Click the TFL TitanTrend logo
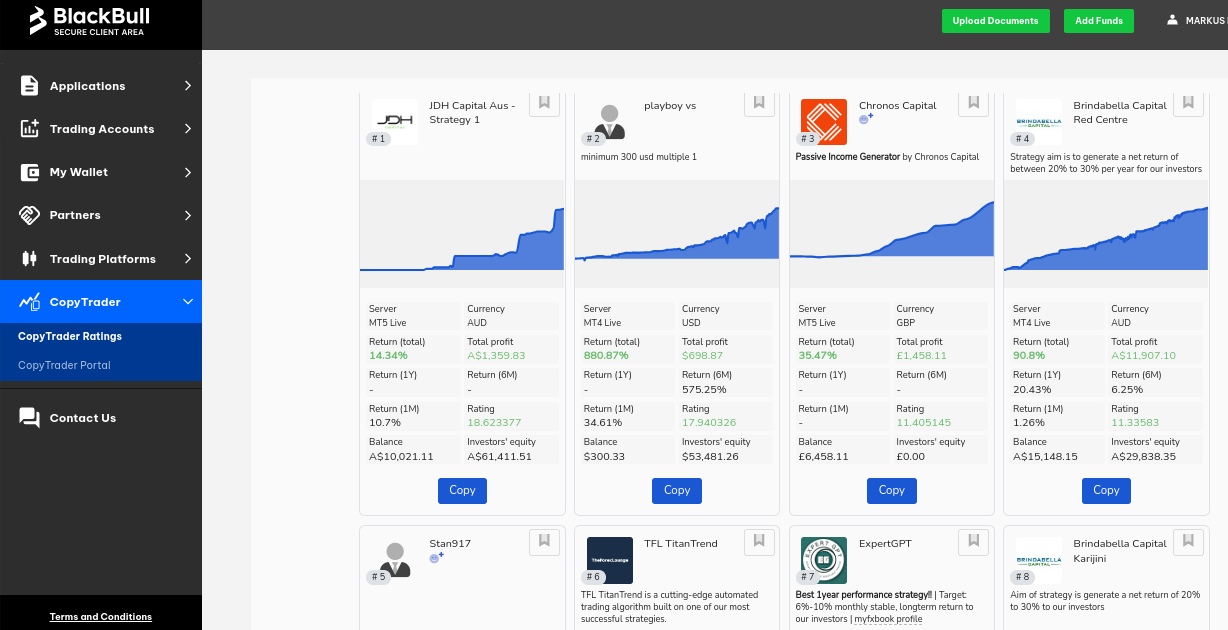 click(610, 560)
